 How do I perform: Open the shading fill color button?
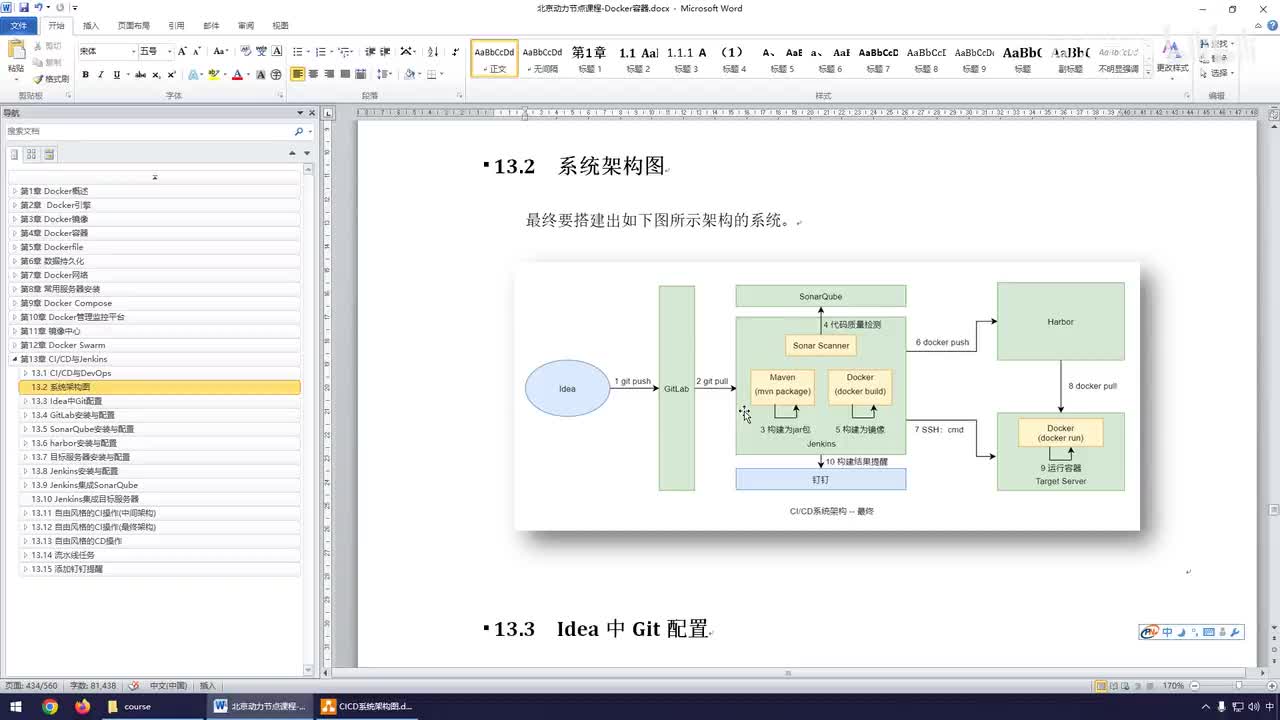[x=411, y=74]
